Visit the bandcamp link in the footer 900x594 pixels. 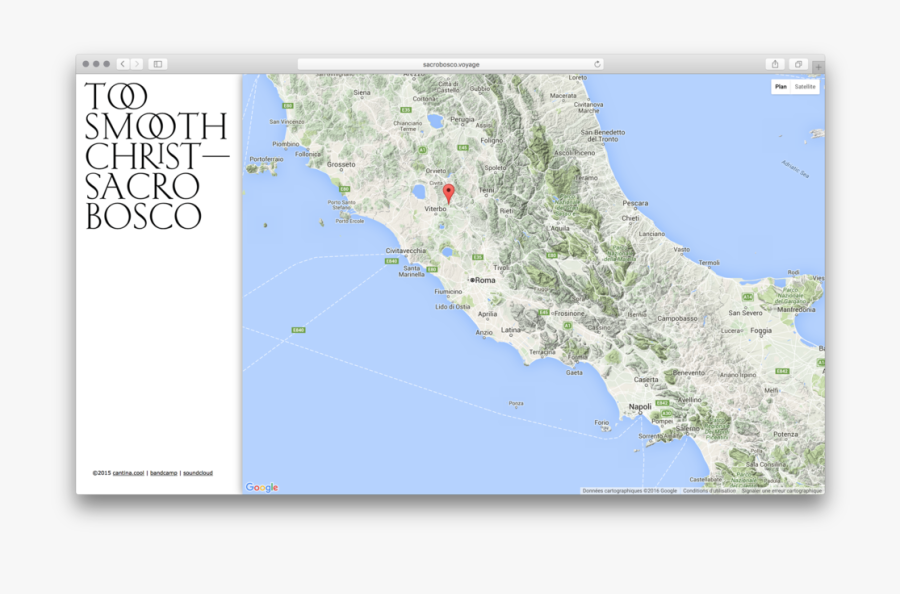(x=164, y=472)
